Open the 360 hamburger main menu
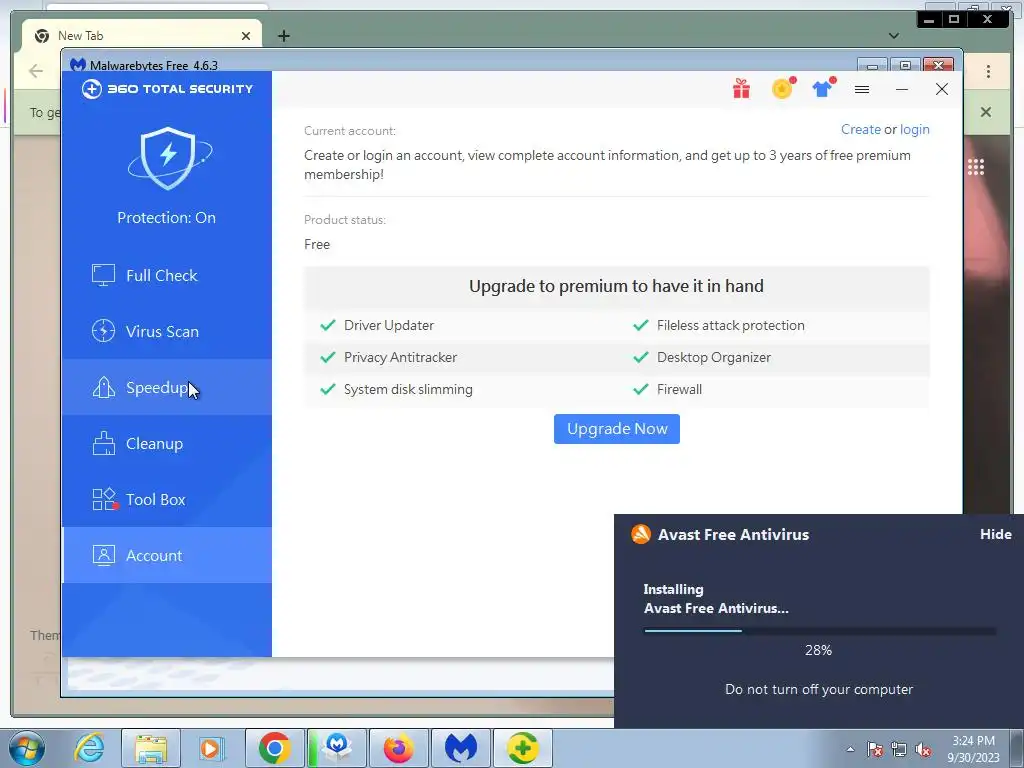The image size is (1024, 768). (862, 89)
